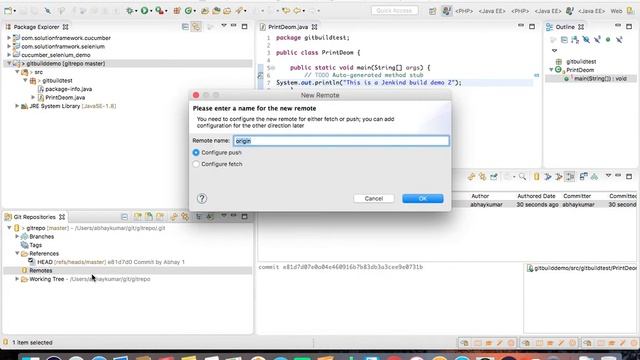Expand JRE System Library node
This screenshot has height=360, width=640.
(x=17, y=106)
